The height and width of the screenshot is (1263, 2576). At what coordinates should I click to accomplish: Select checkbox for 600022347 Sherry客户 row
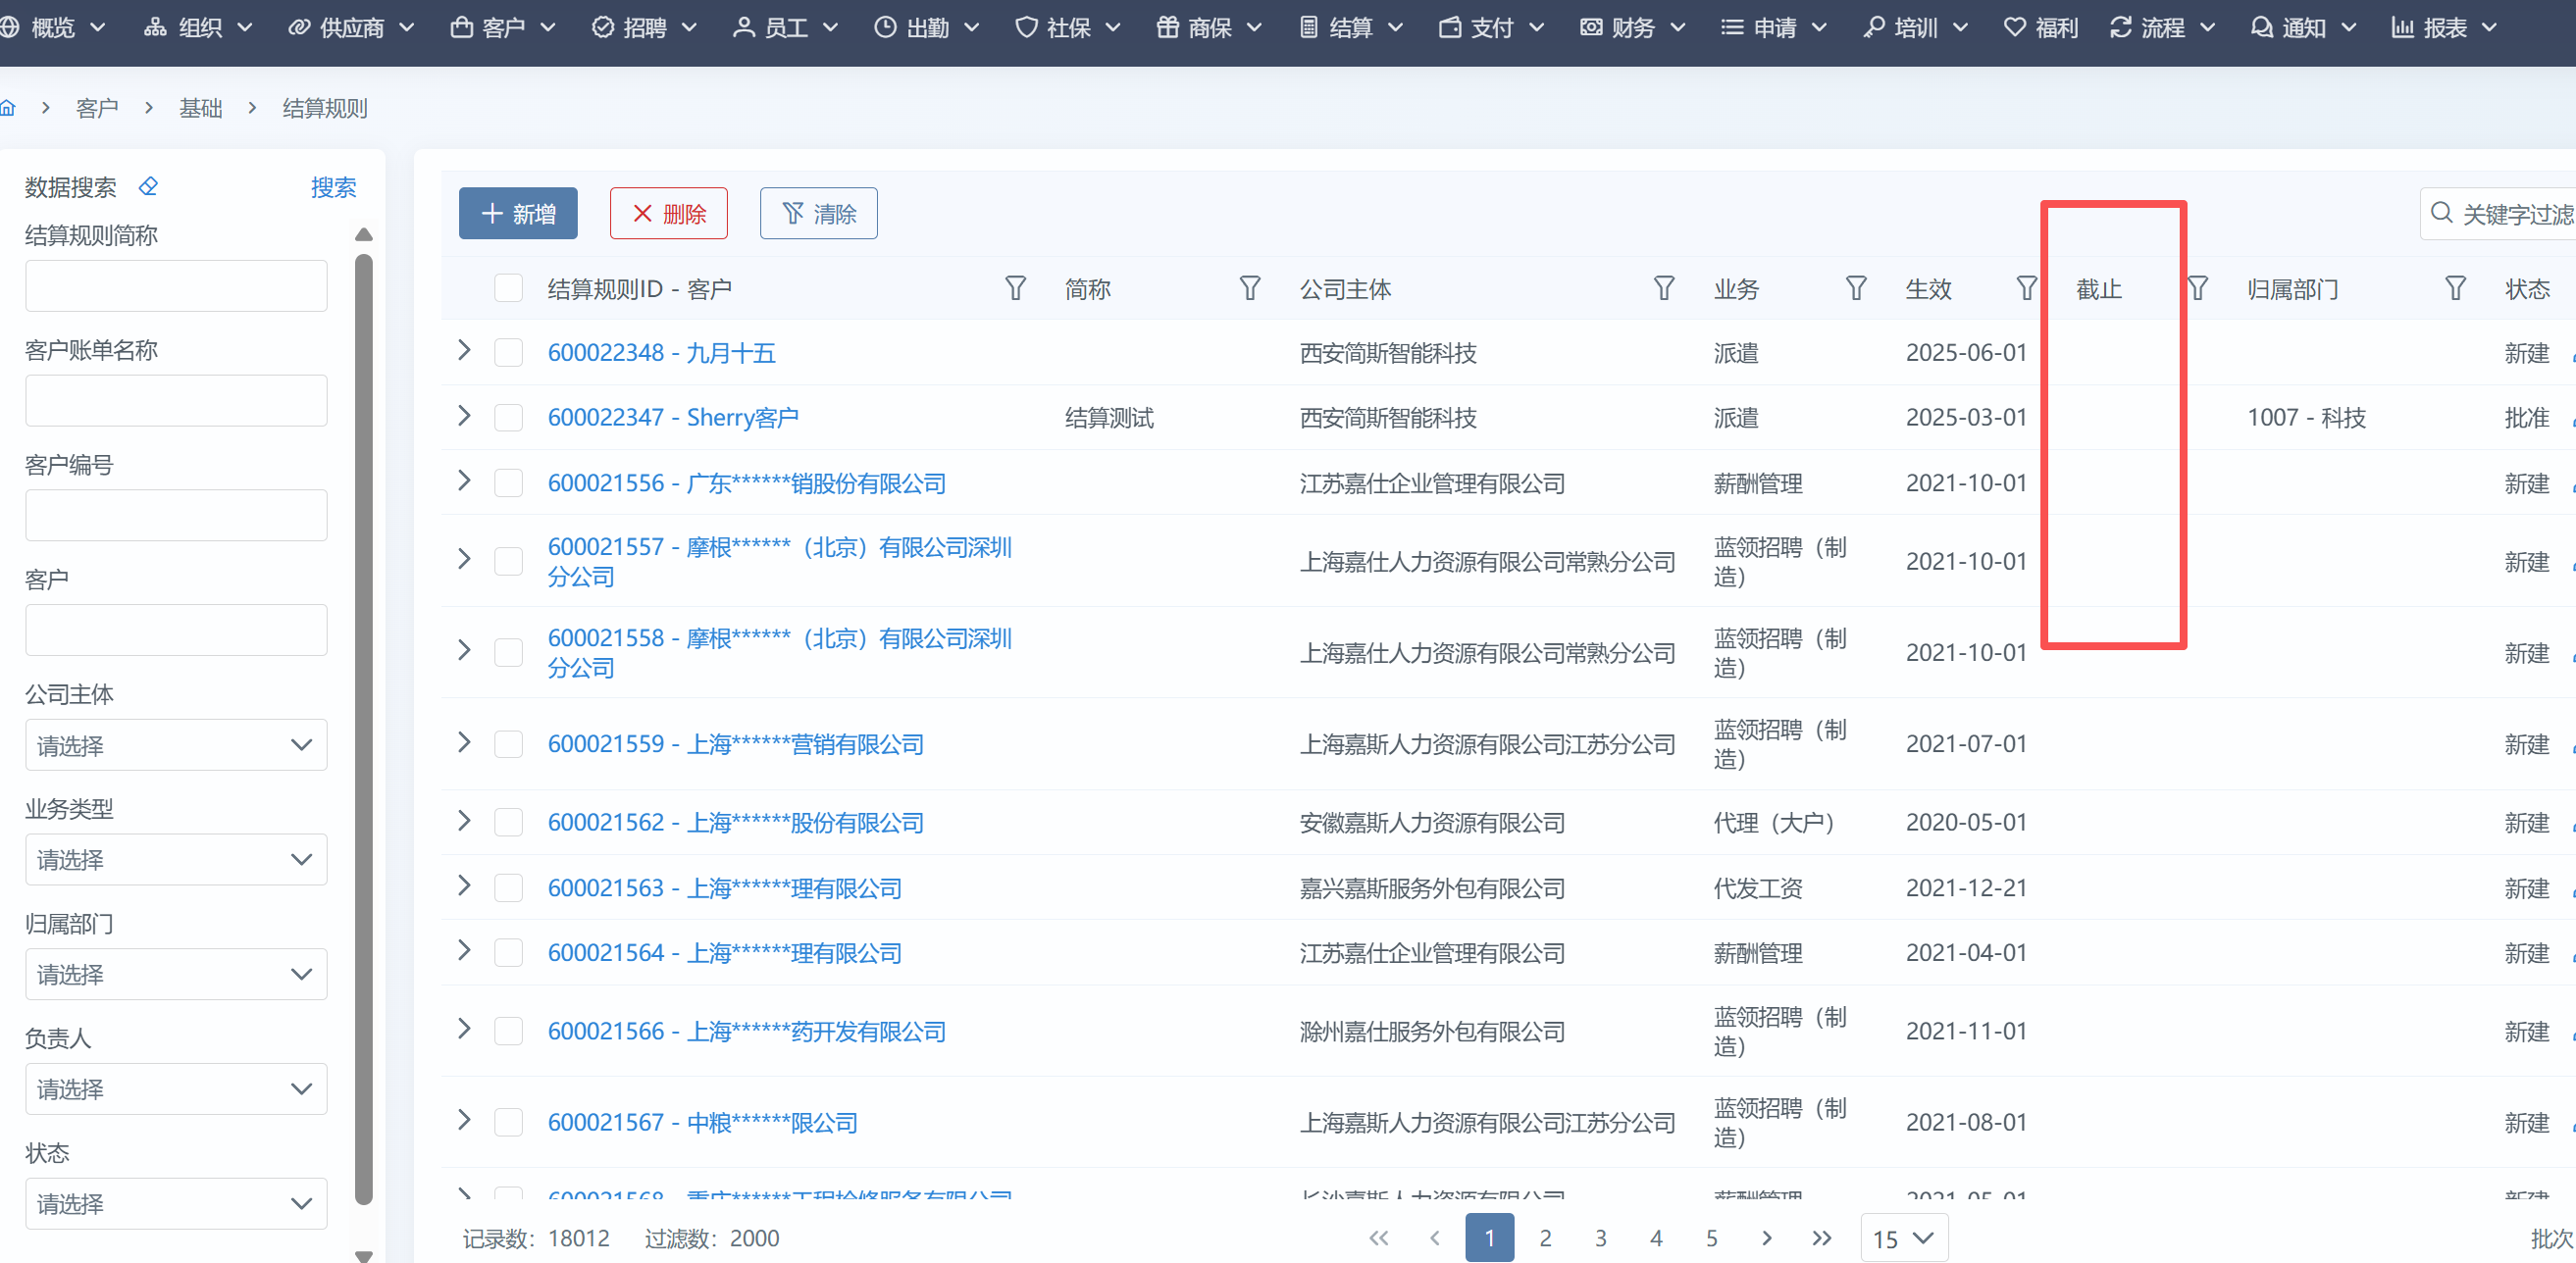pos(508,418)
